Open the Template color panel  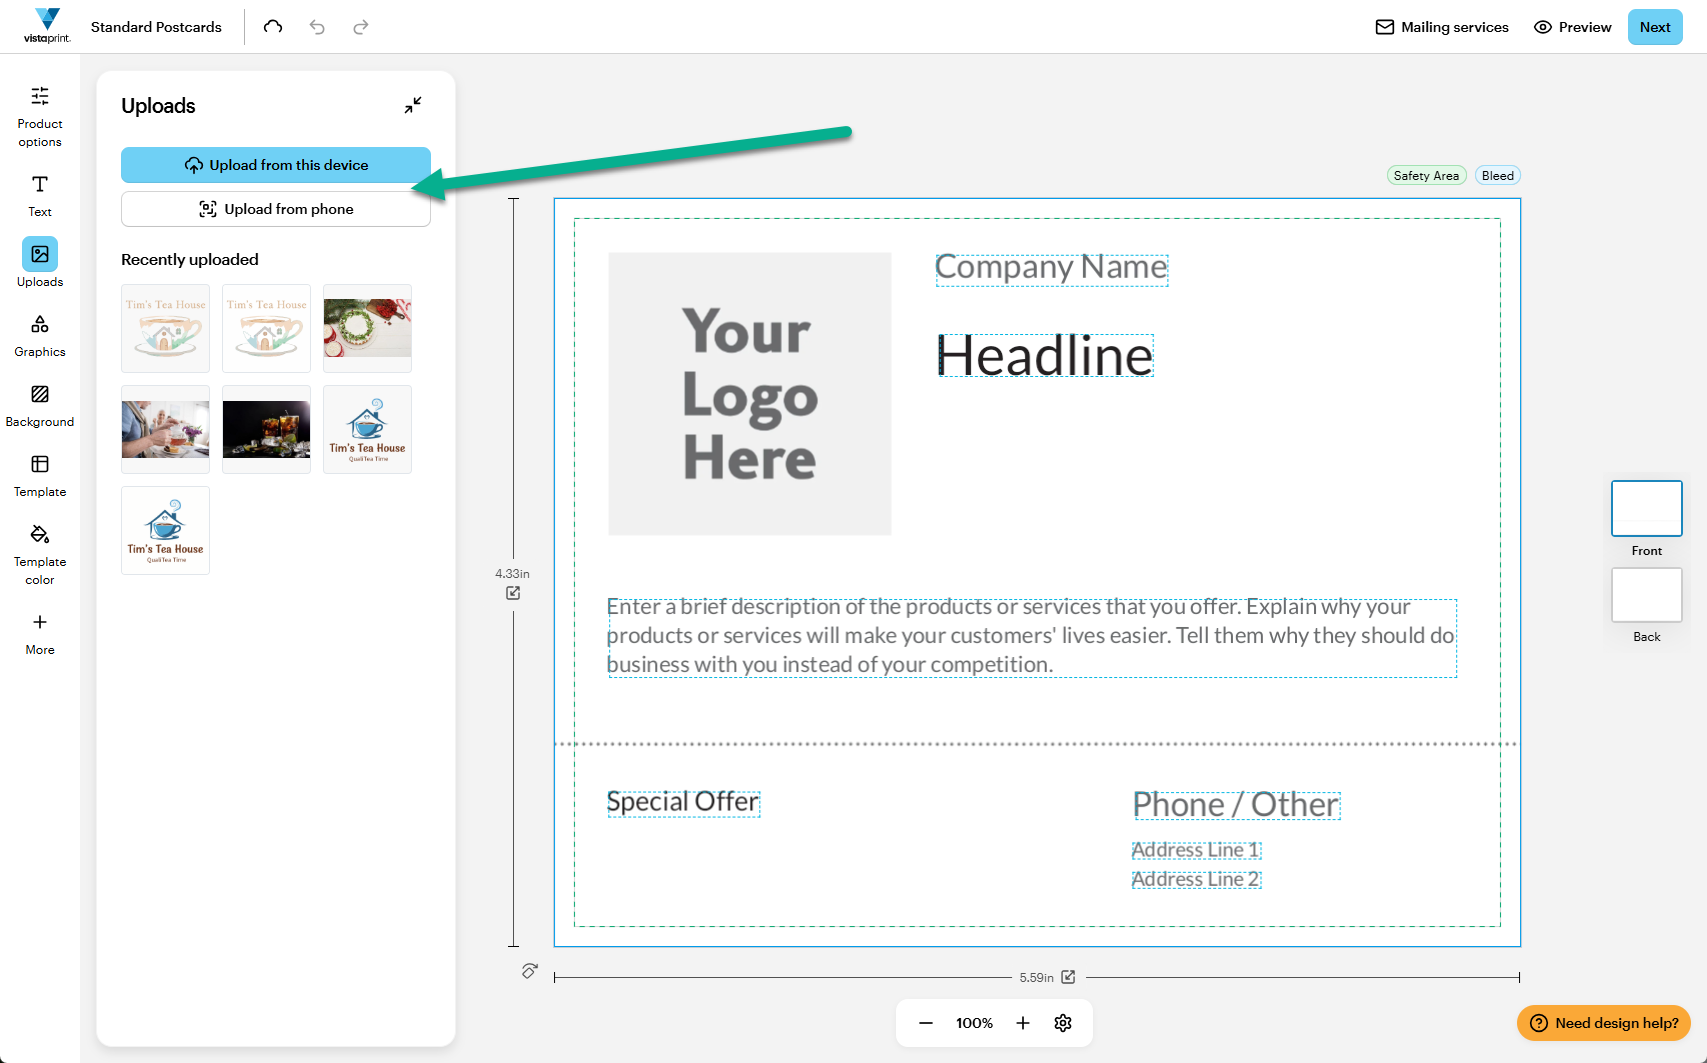(40, 554)
